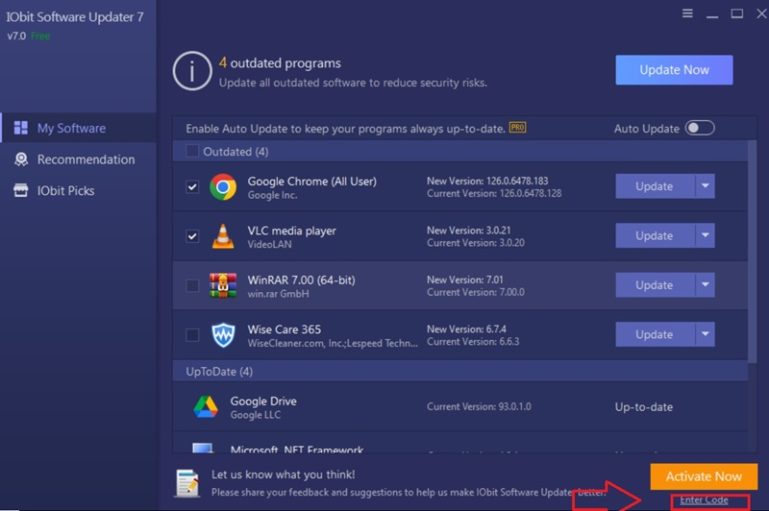Enable the Auto Update toggle switch

click(x=700, y=128)
